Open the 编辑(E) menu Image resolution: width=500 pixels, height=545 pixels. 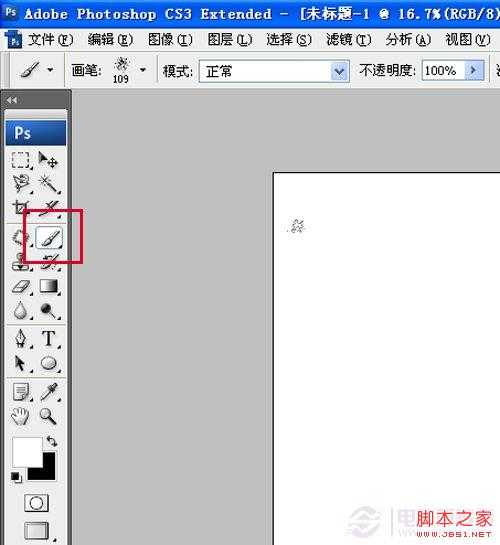point(110,40)
